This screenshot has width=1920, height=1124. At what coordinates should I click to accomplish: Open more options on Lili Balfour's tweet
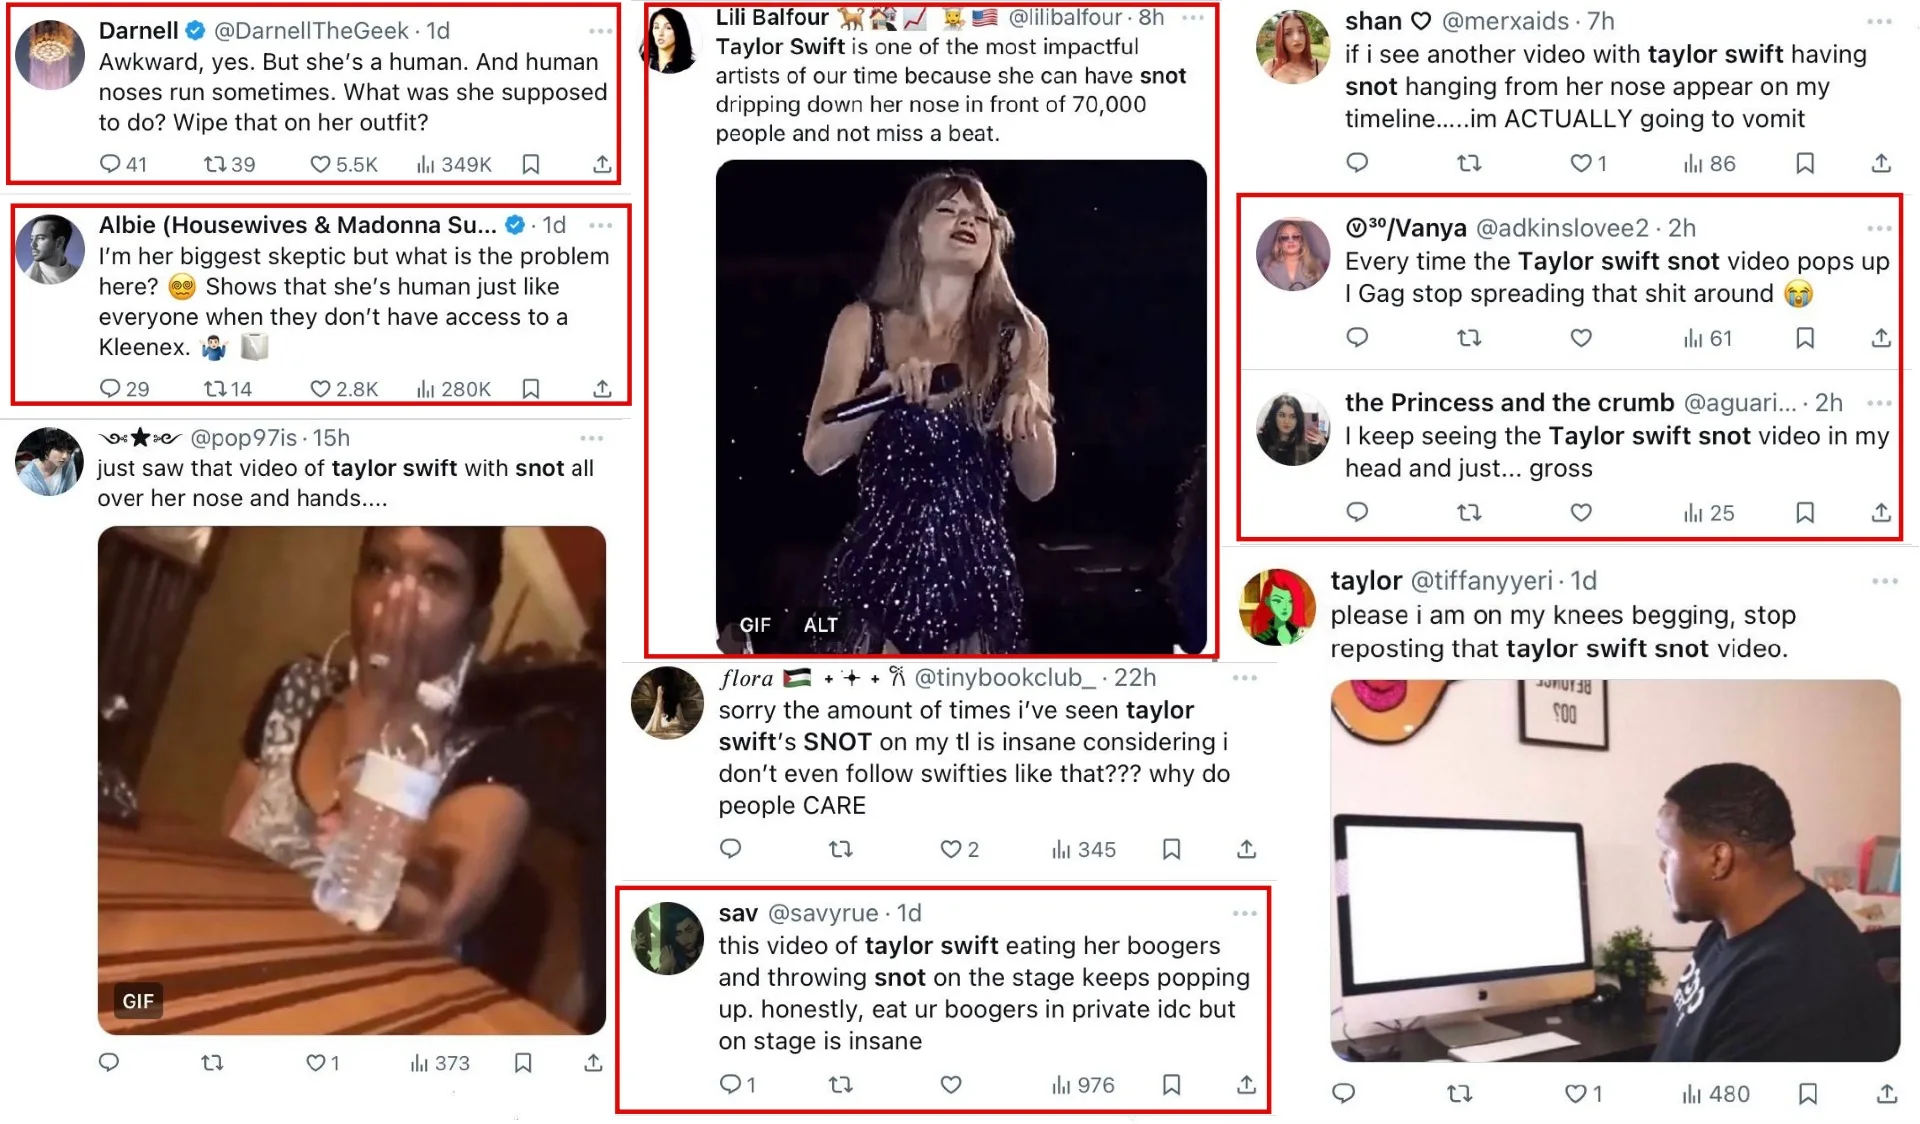click(1193, 18)
